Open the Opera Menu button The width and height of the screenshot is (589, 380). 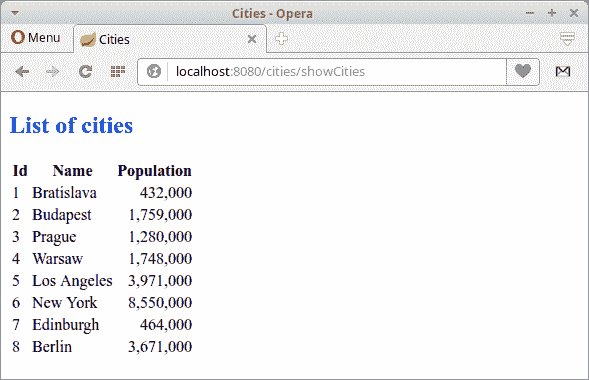(x=36, y=38)
